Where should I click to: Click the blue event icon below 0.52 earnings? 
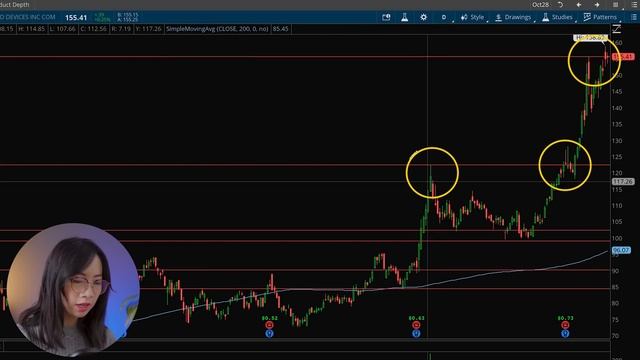269,333
